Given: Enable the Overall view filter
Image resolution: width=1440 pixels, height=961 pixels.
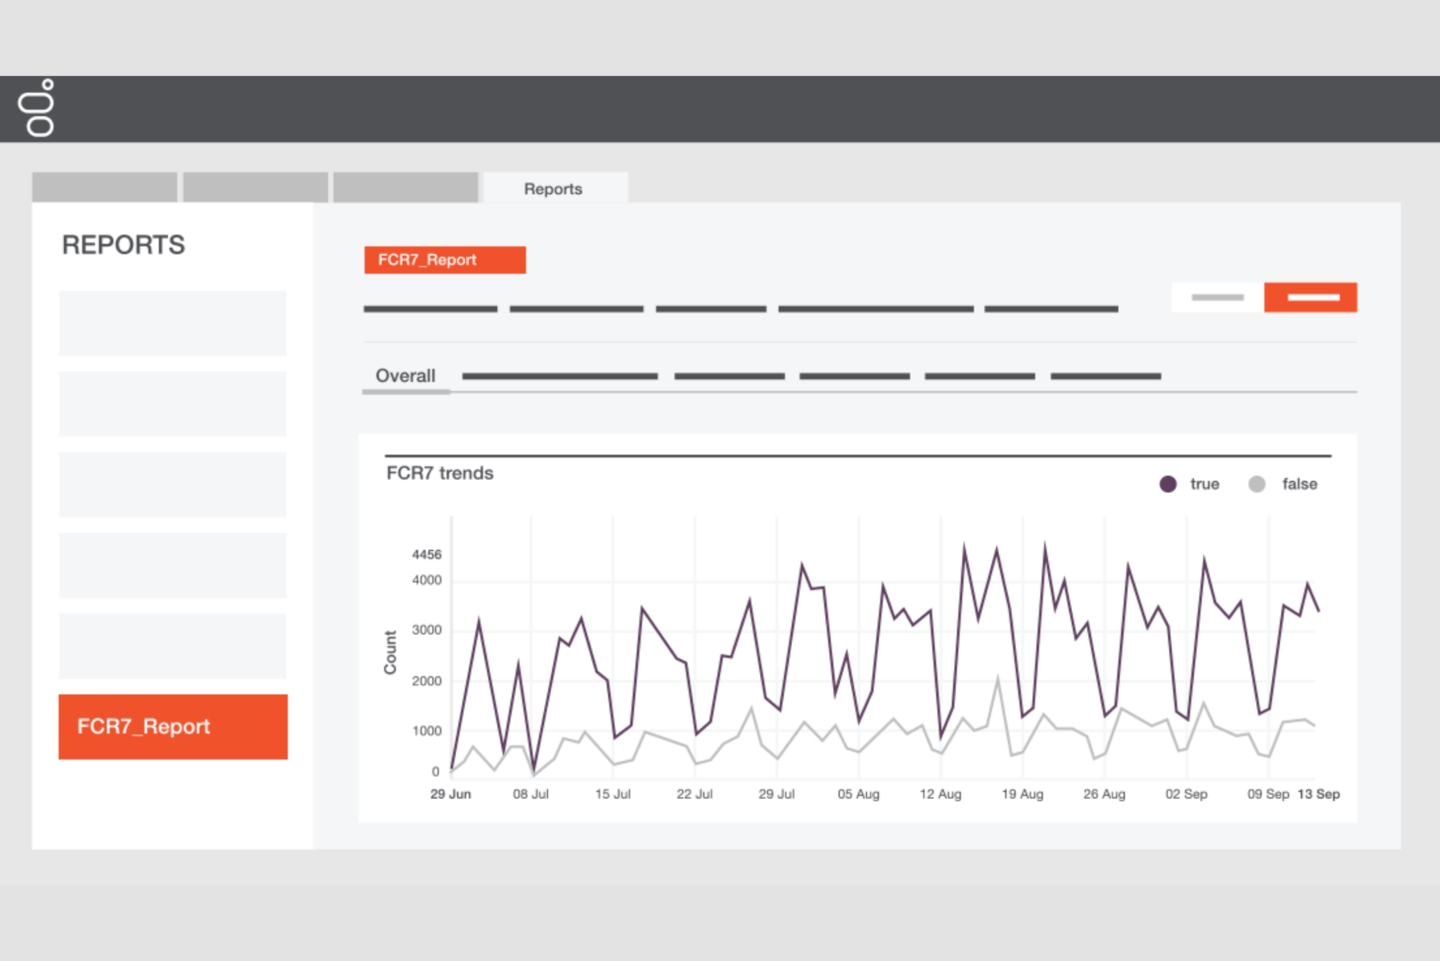Looking at the screenshot, I should pos(405,376).
